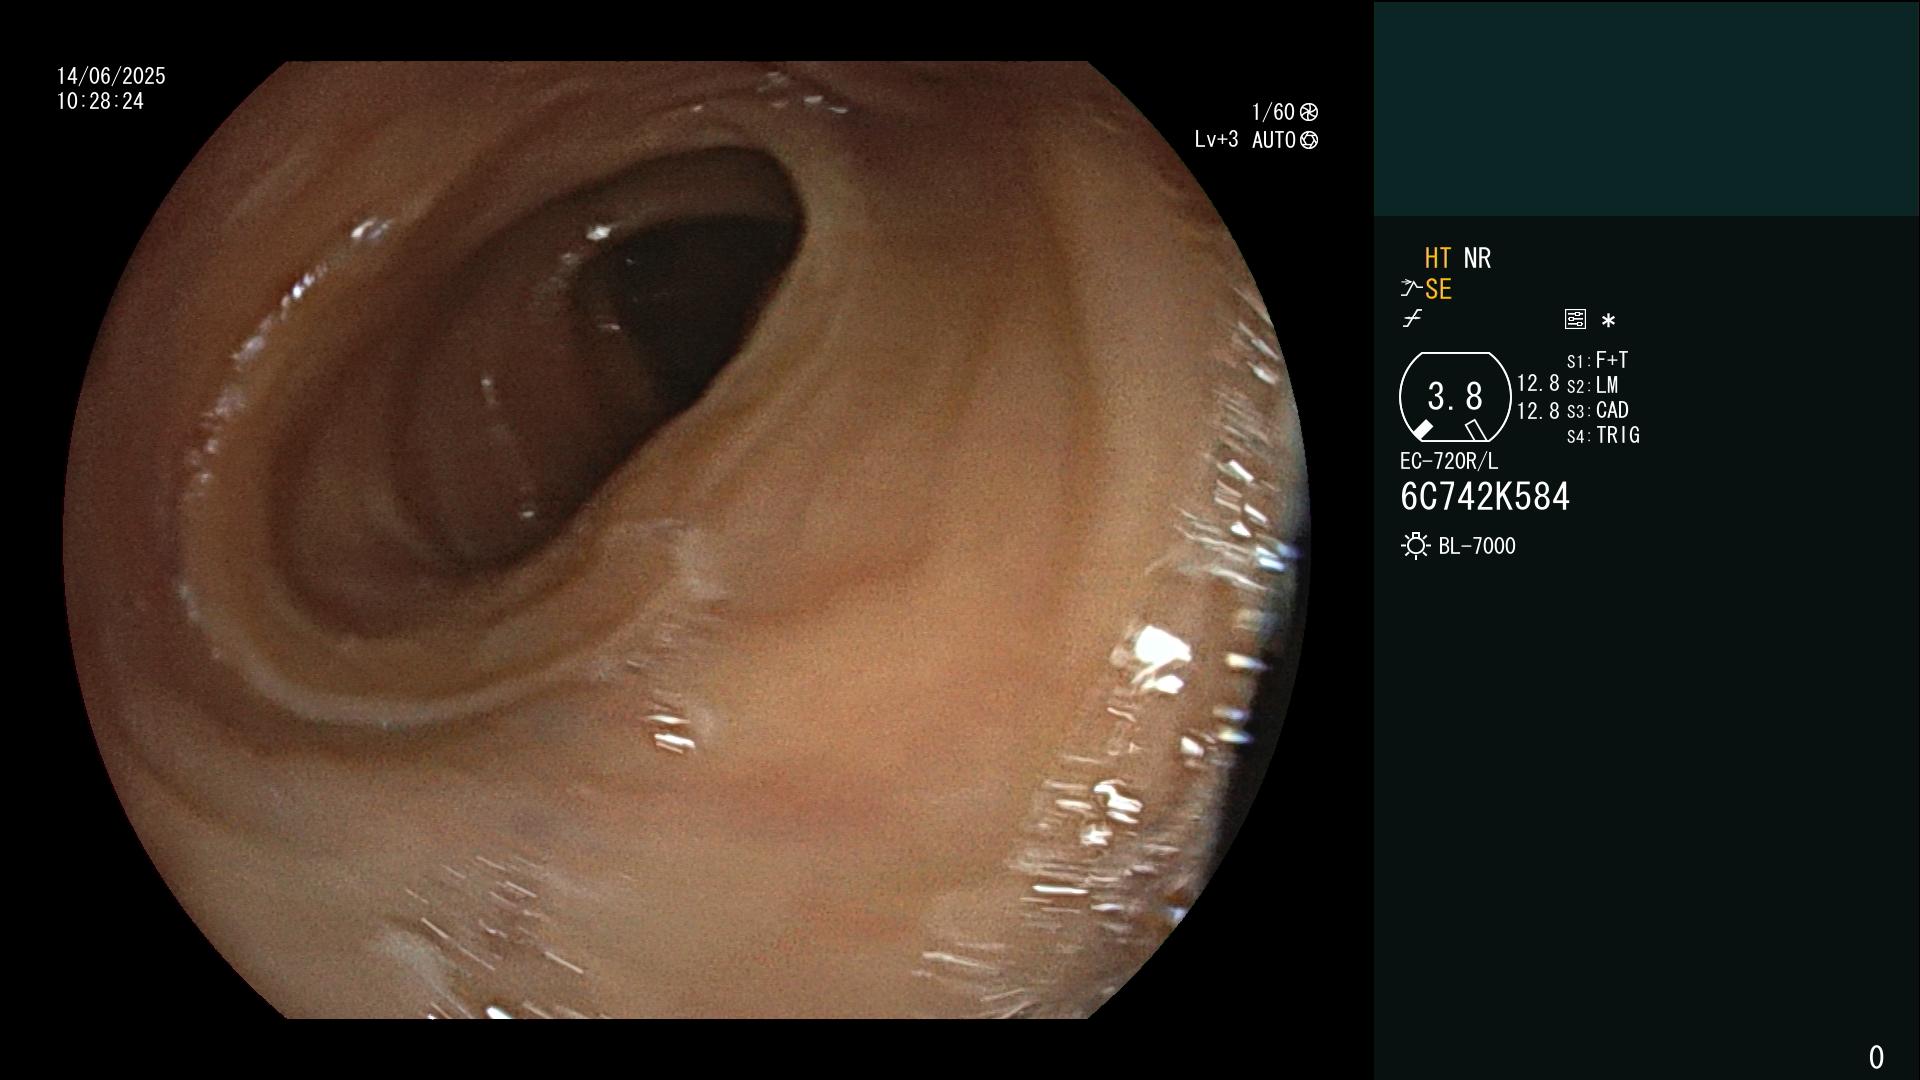
Task: Click the structure emphasis icon left of SE
Action: [1411, 289]
